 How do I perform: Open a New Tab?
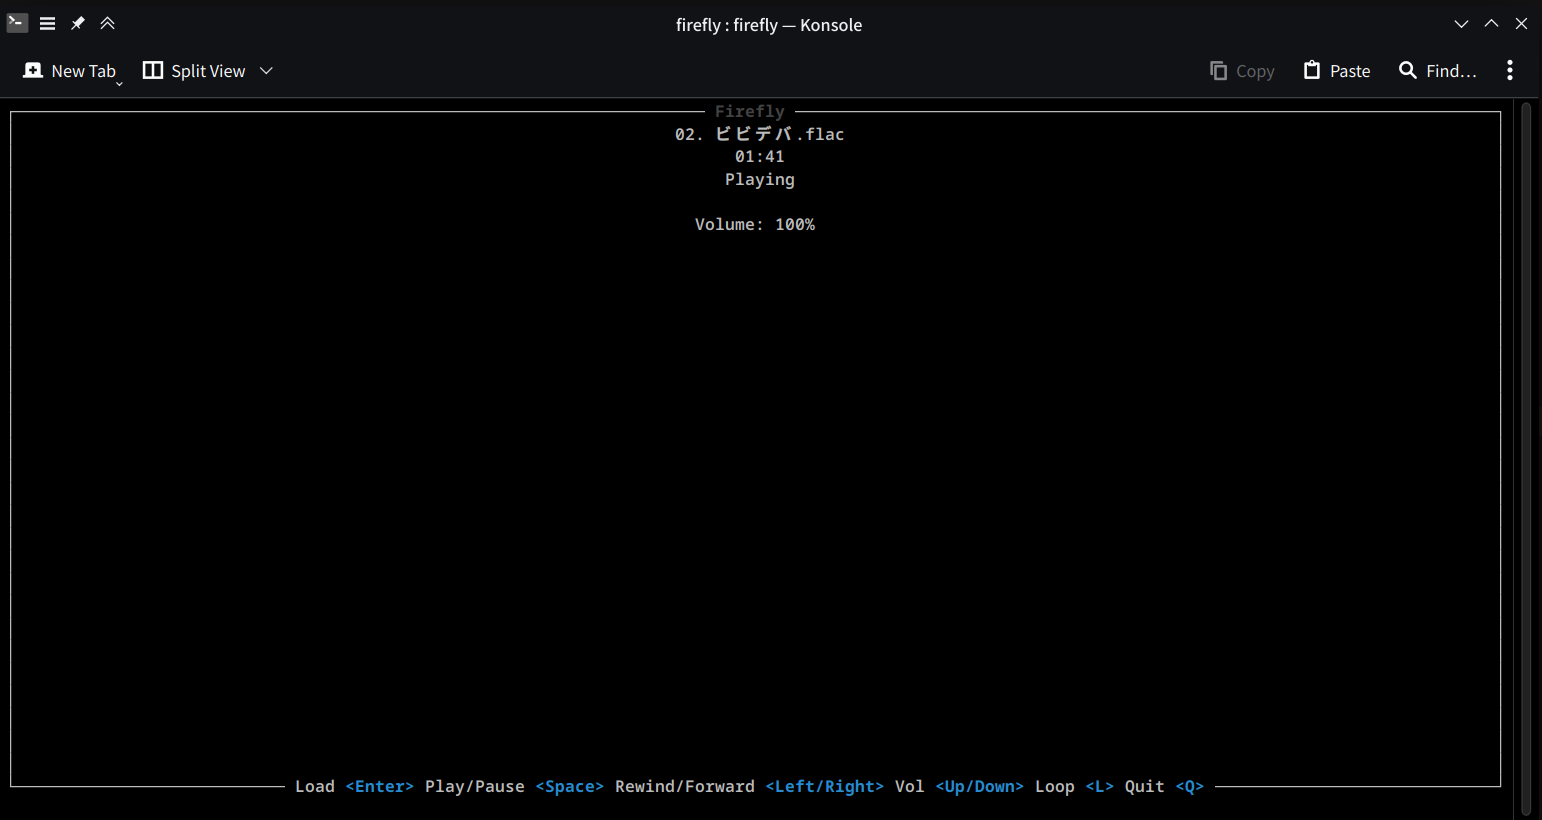coord(71,71)
